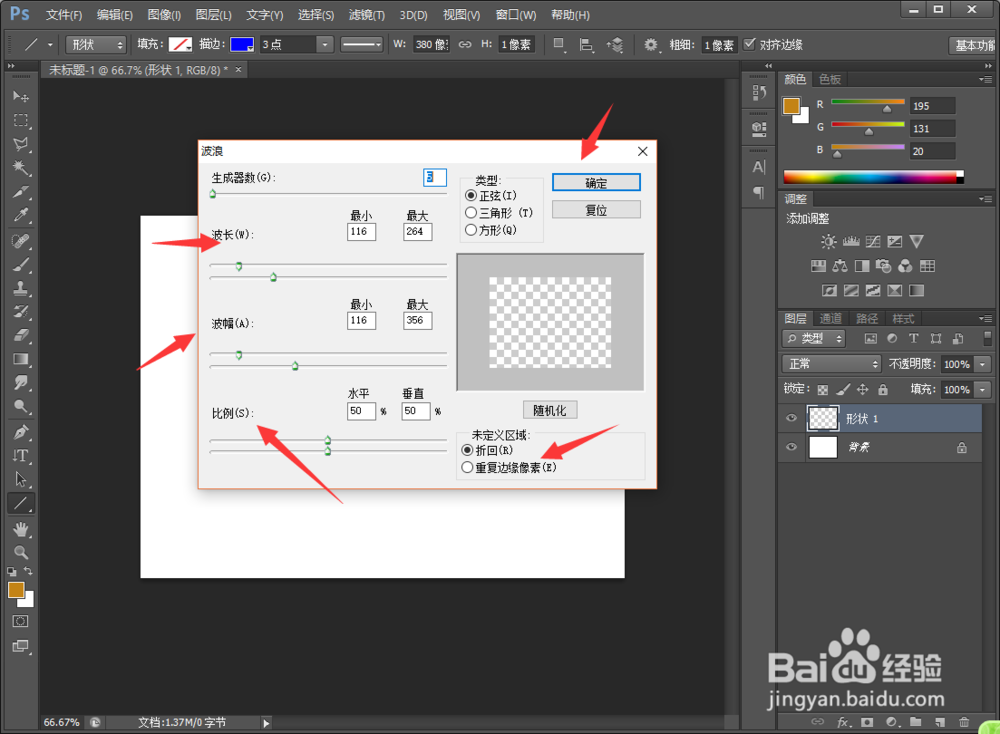Select the Brush tool

click(20, 264)
